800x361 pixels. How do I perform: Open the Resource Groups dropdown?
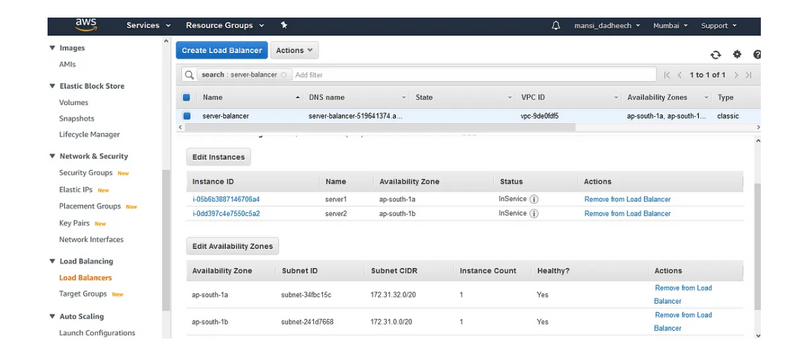(x=225, y=25)
